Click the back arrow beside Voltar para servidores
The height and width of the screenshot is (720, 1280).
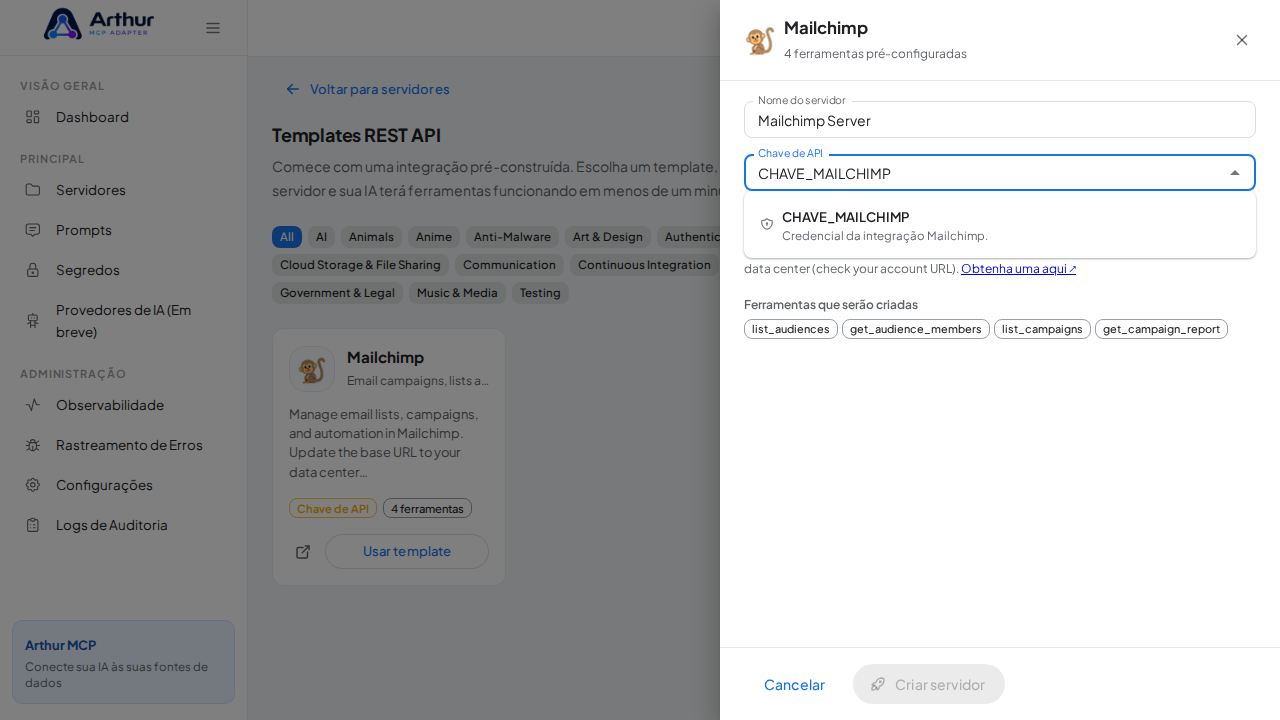pyautogui.click(x=293, y=89)
